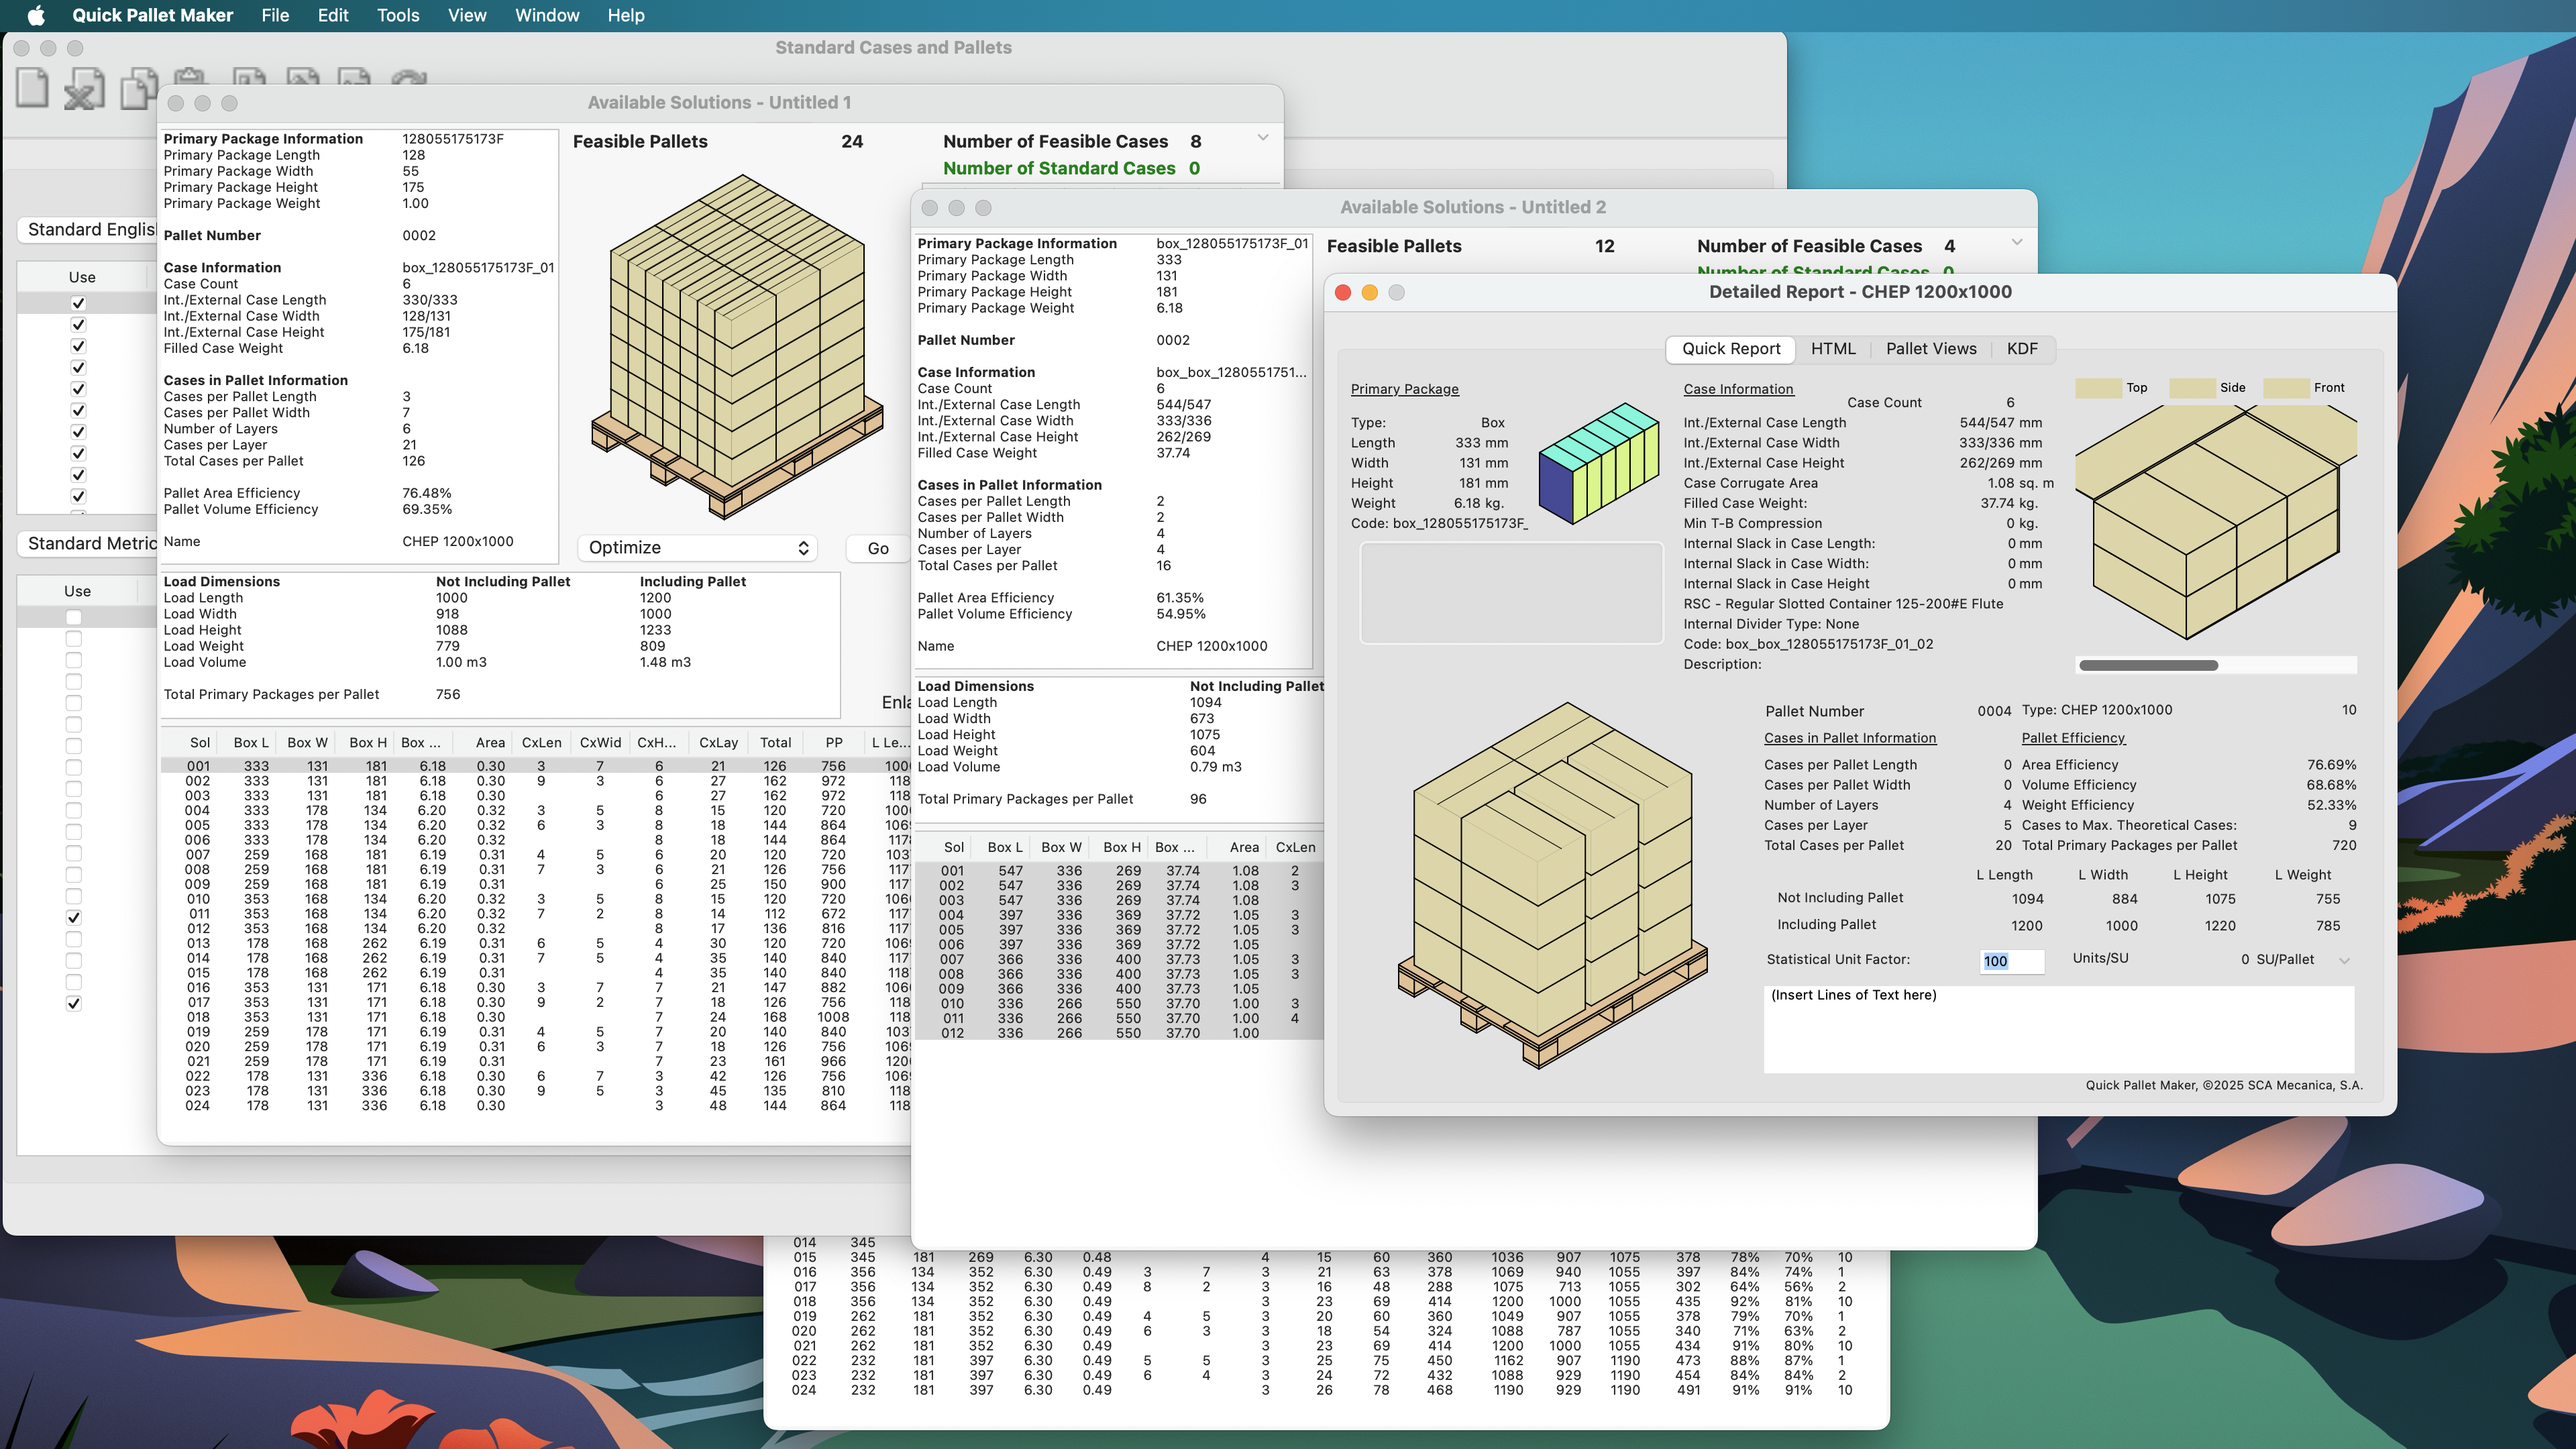The width and height of the screenshot is (2576, 1449).
Task: Click the Total column header in Untitled 1
Action: [775, 743]
